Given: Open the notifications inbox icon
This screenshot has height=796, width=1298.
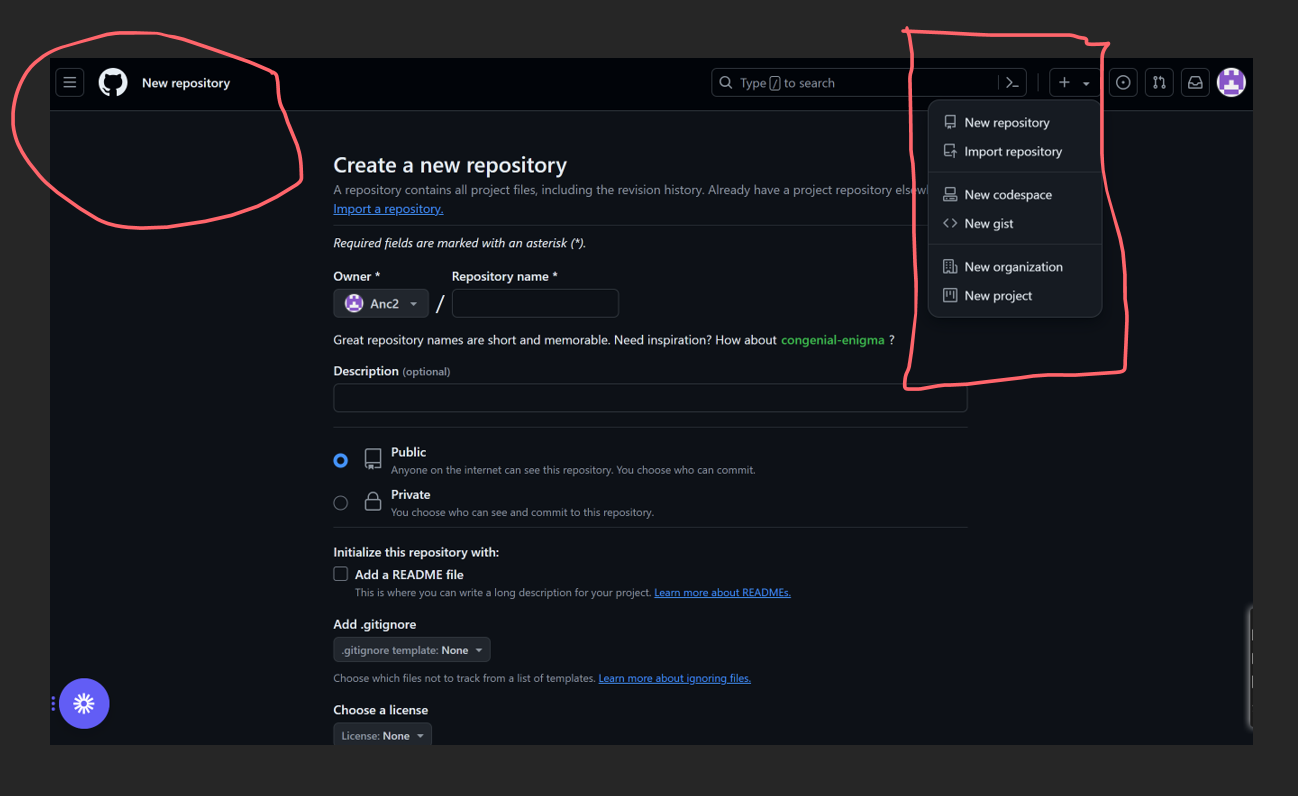Looking at the screenshot, I should (x=1195, y=83).
